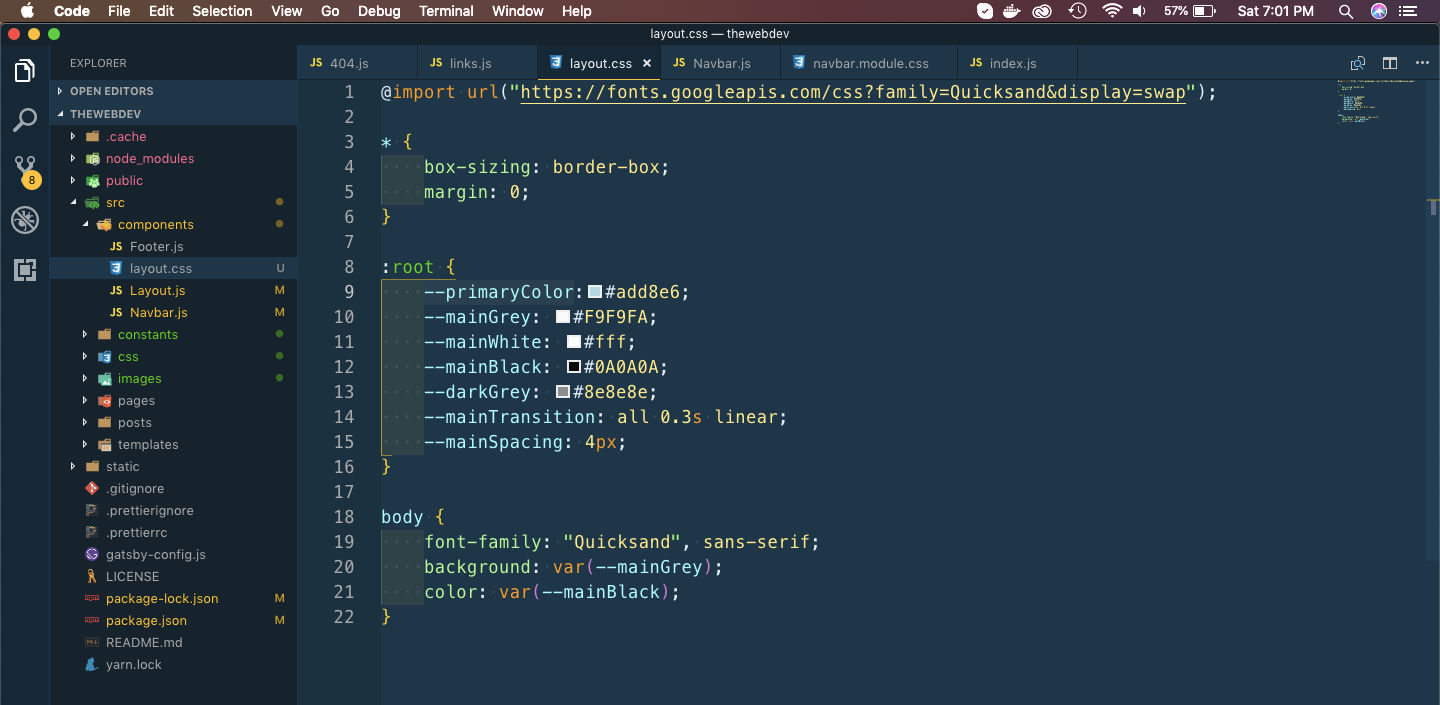Expand the public folder
The image size is (1440, 705).
pyautogui.click(x=73, y=180)
